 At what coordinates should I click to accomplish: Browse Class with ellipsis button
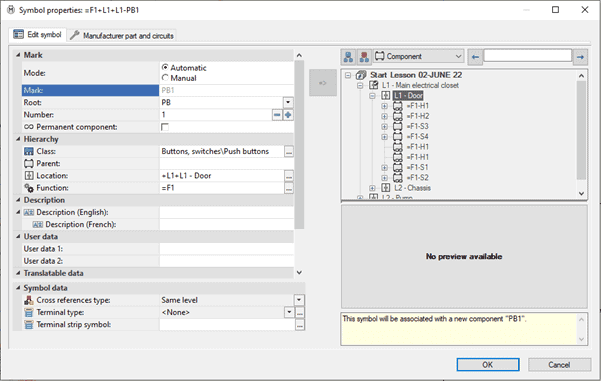[x=289, y=151]
